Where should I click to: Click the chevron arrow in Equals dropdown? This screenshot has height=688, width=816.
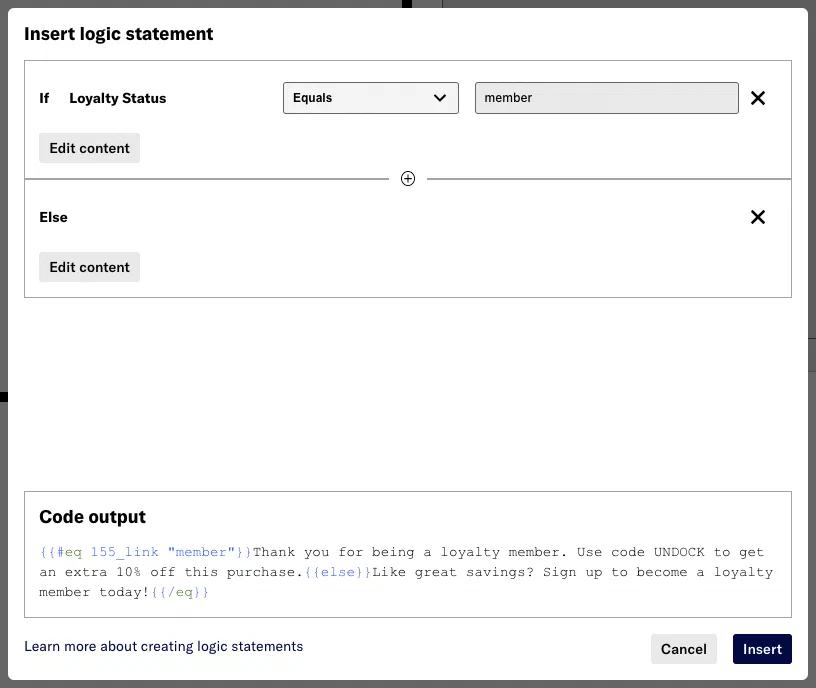[440, 98]
